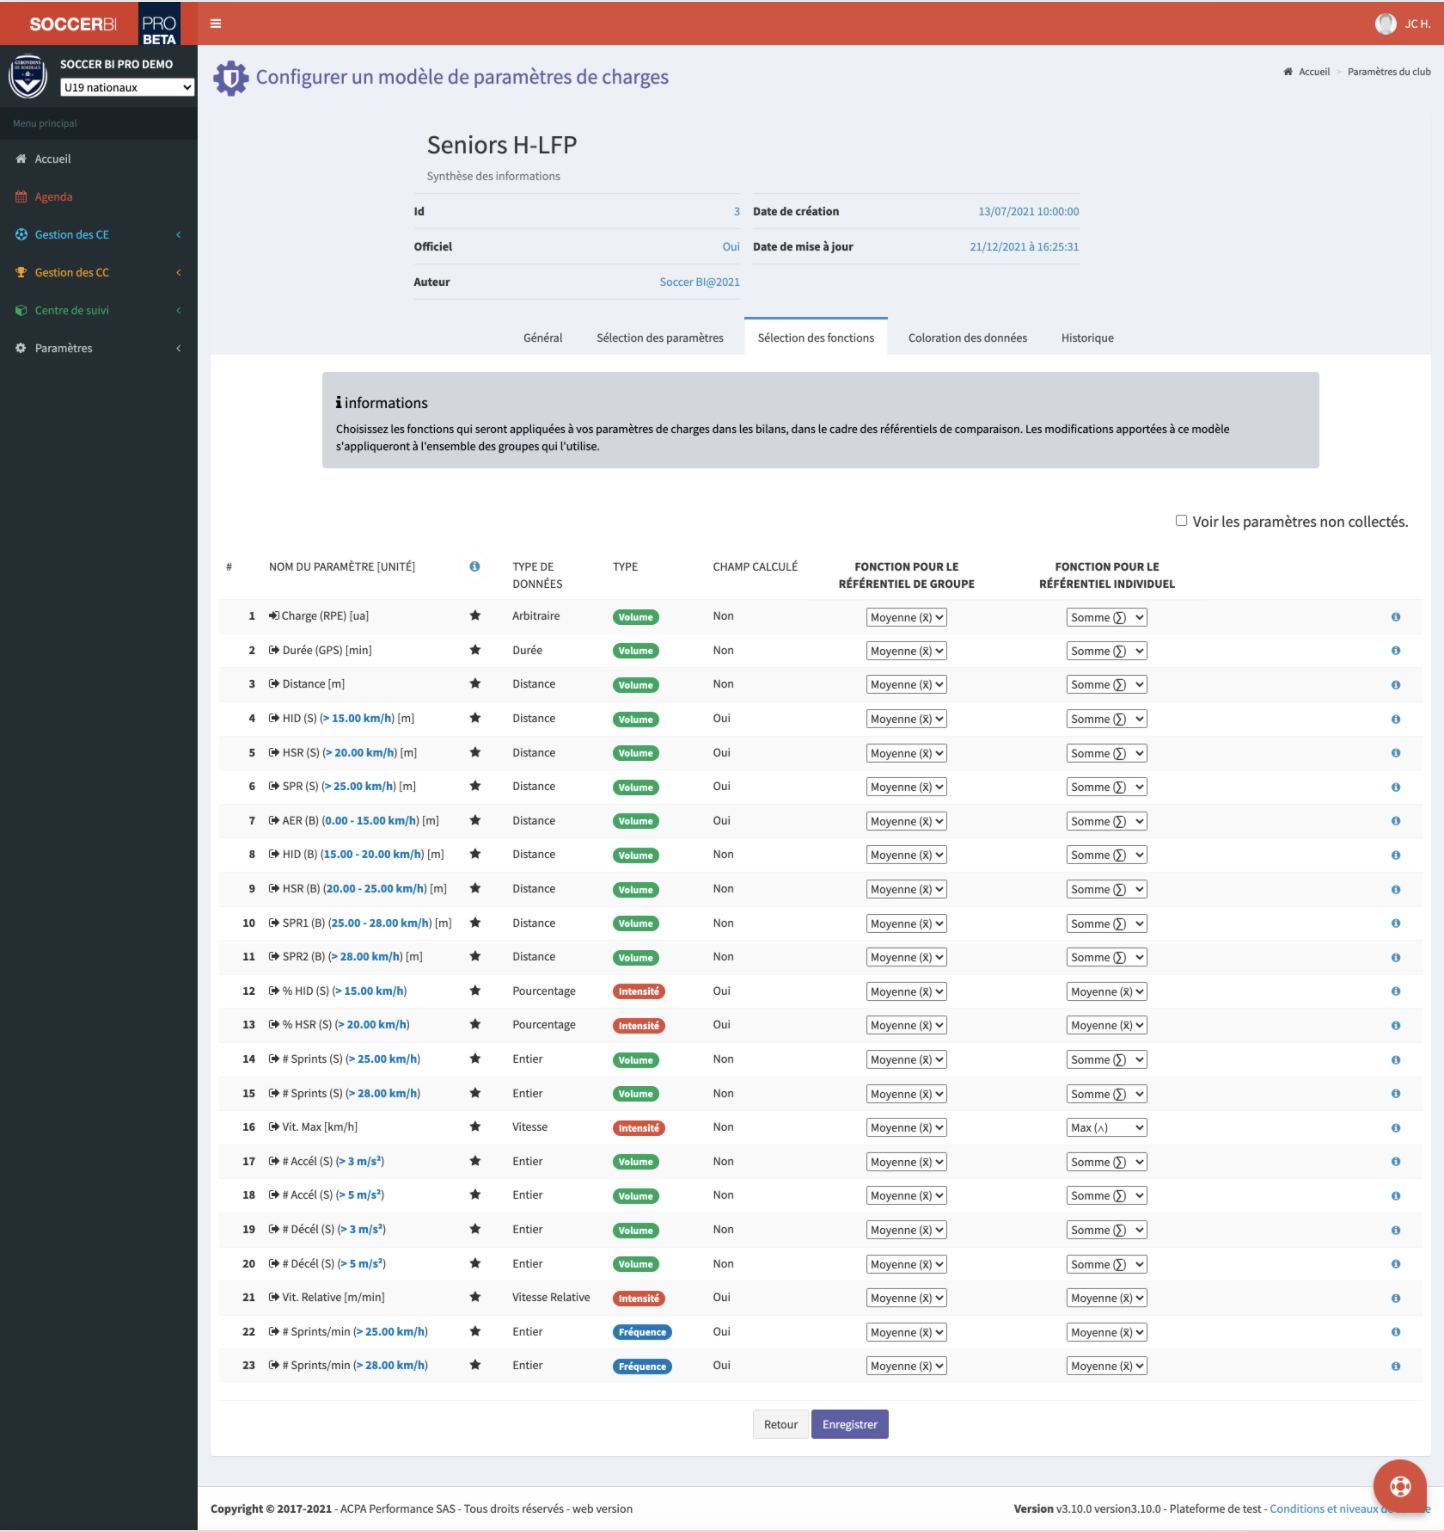Click star icon on Charge (RPE) row

(475, 616)
